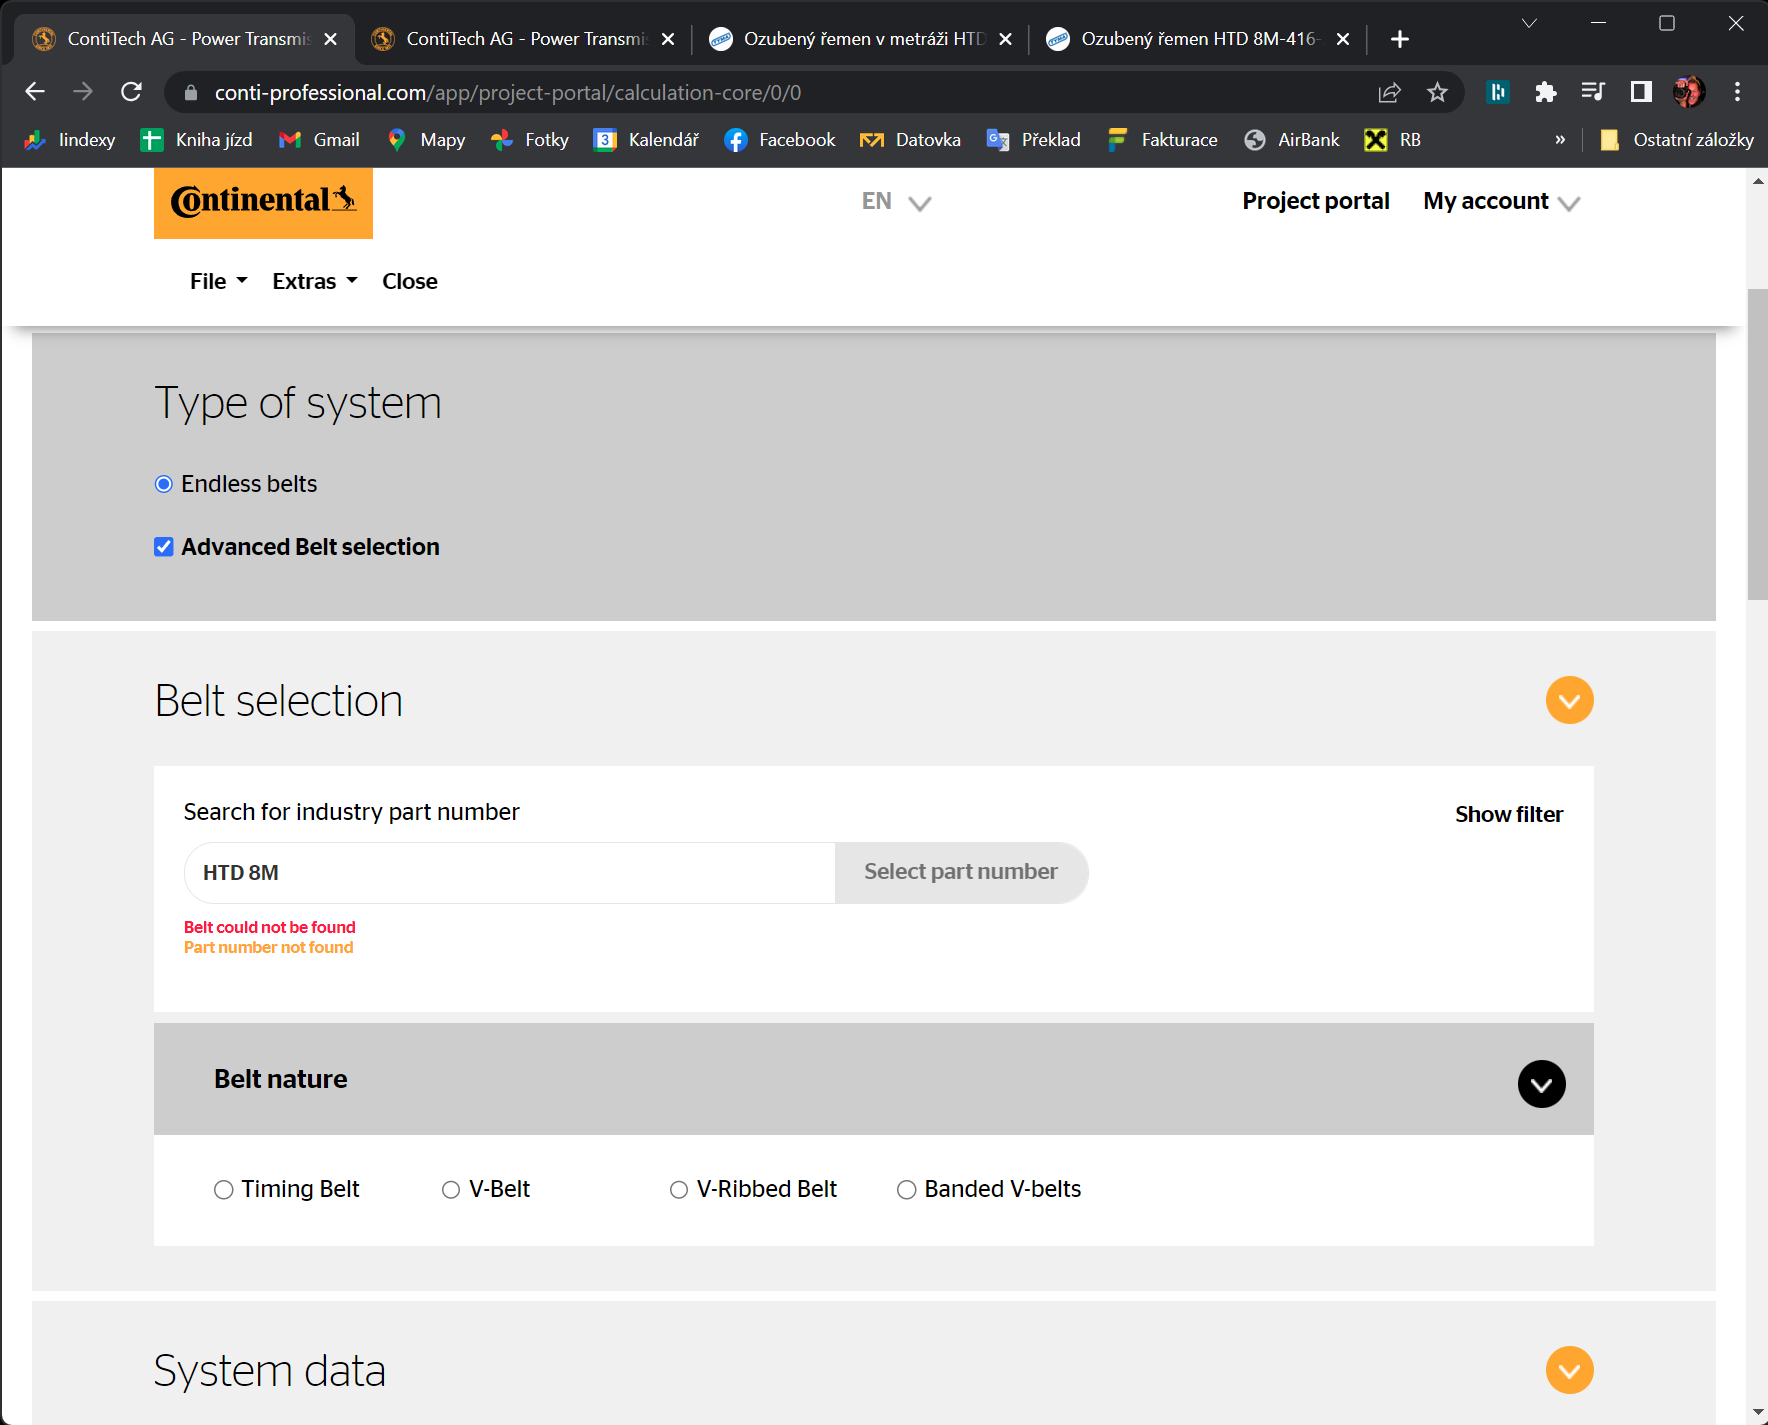
Task: Click the Select part number button
Action: point(960,872)
